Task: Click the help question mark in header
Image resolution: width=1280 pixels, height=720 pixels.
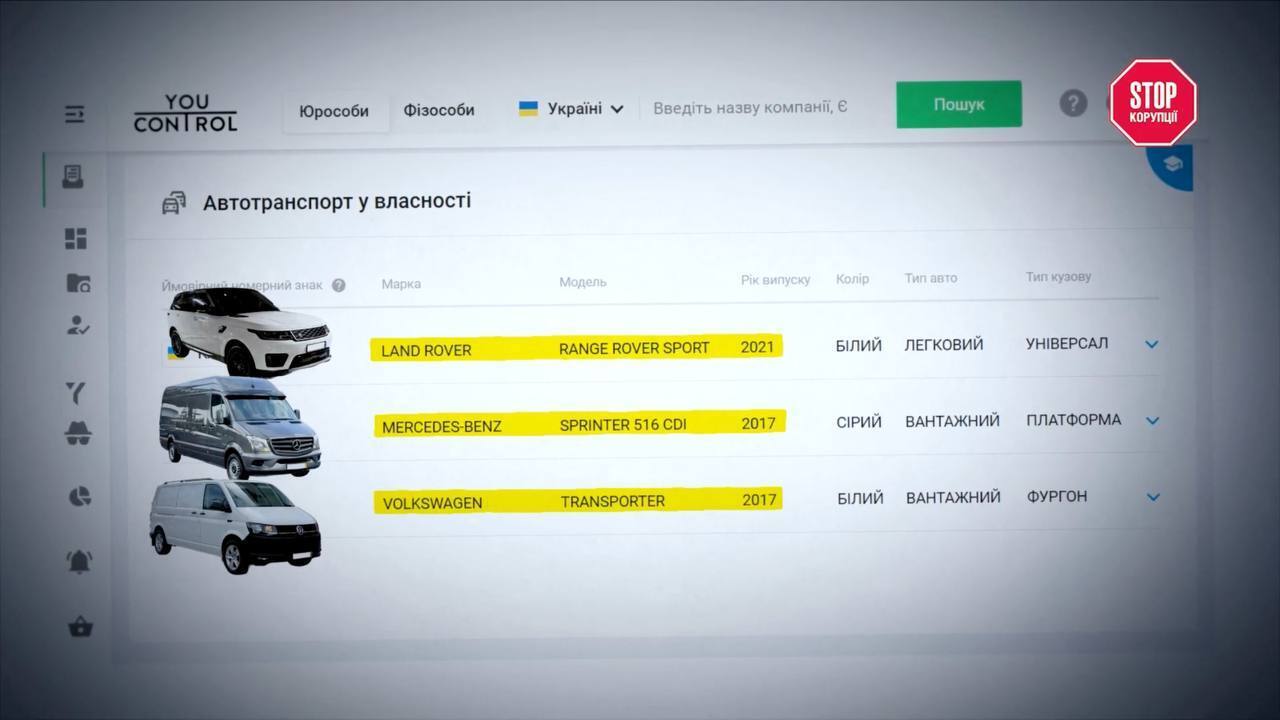Action: 1073,103
